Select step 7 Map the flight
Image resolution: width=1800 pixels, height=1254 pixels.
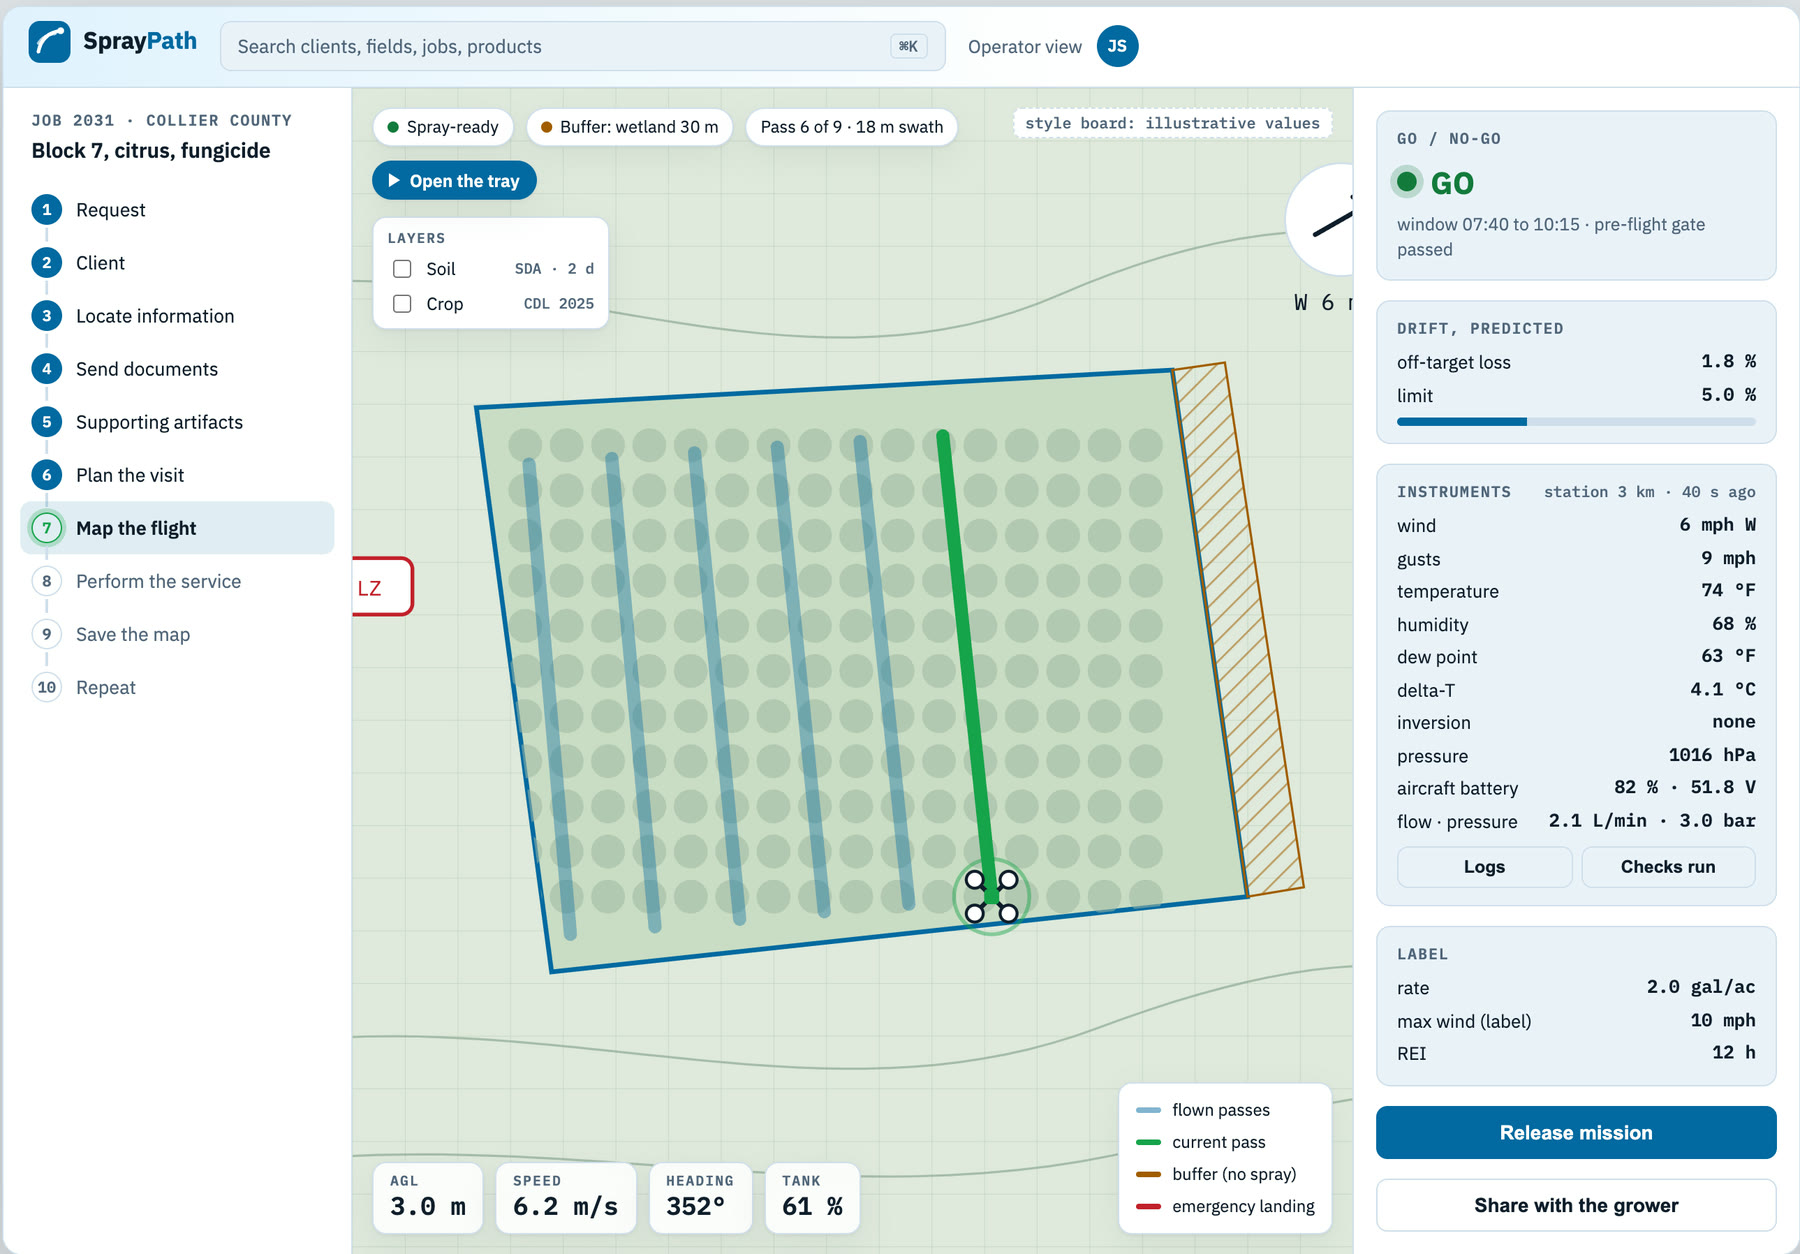(x=177, y=528)
